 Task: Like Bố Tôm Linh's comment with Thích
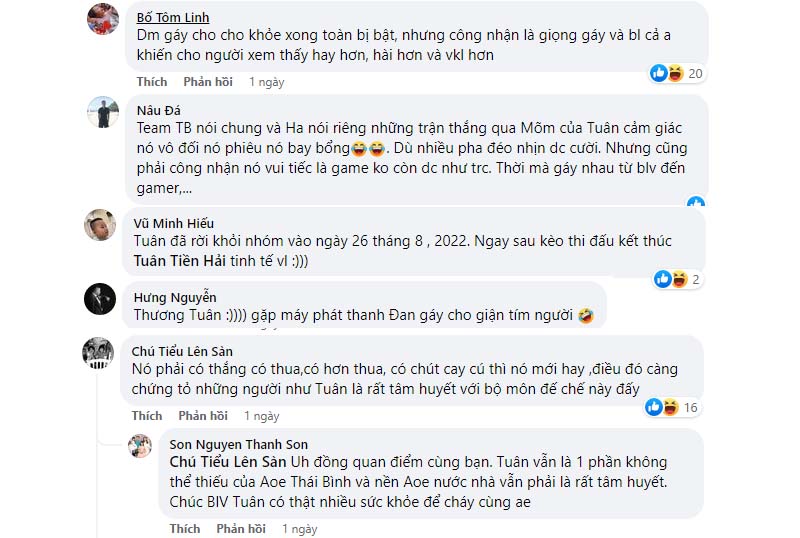(152, 81)
